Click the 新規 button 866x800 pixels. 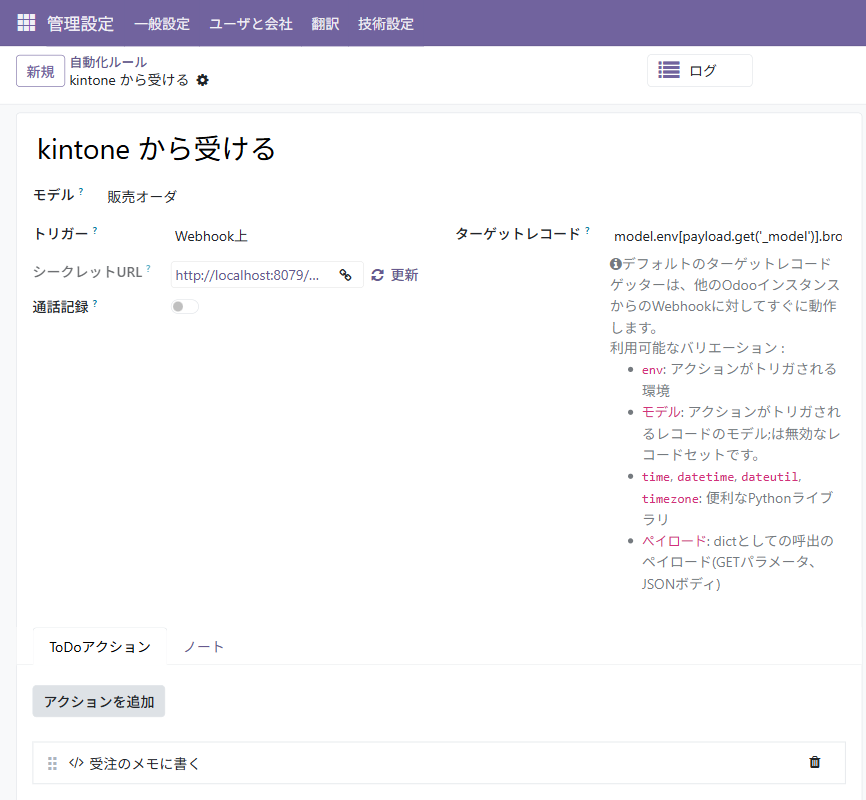[40, 71]
